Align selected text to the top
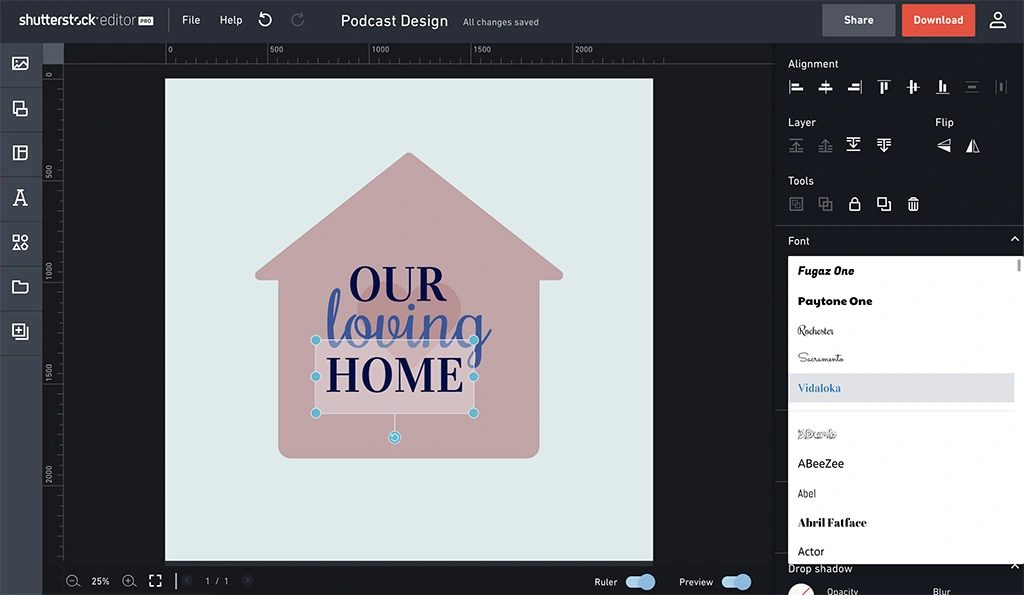 click(883, 87)
